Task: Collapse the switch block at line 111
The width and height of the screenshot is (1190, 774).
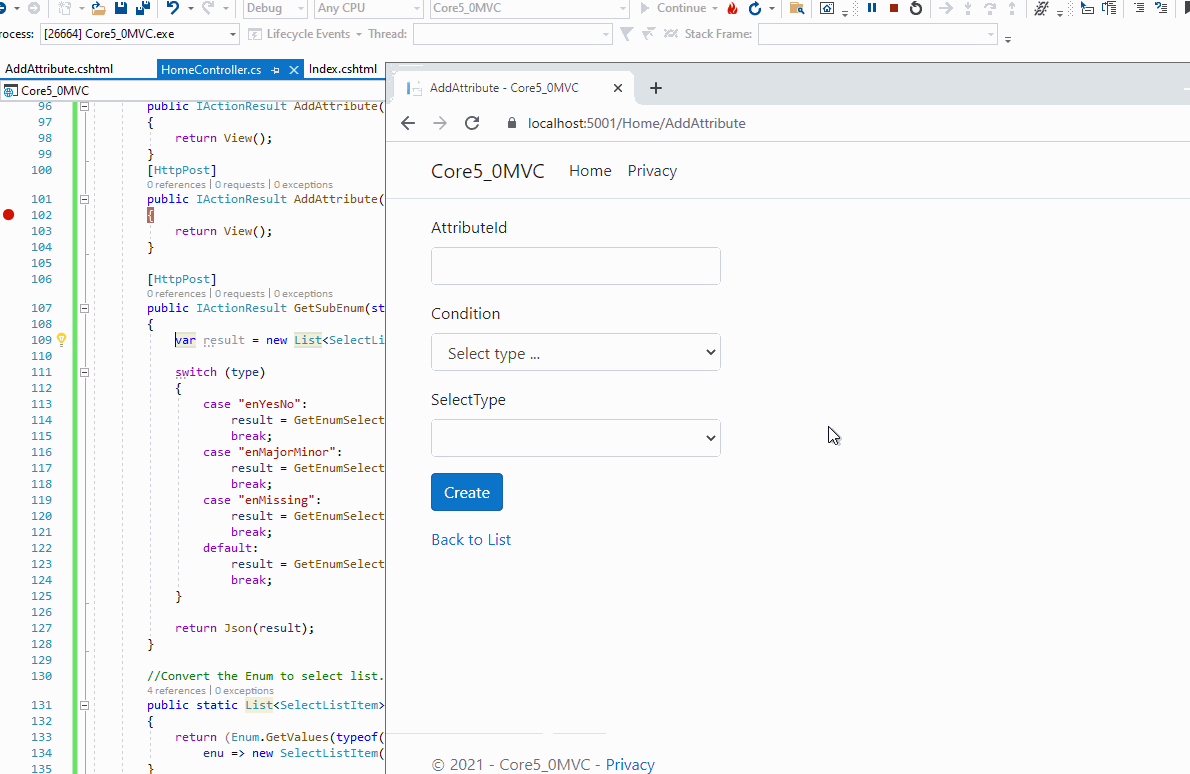Action: [85, 372]
